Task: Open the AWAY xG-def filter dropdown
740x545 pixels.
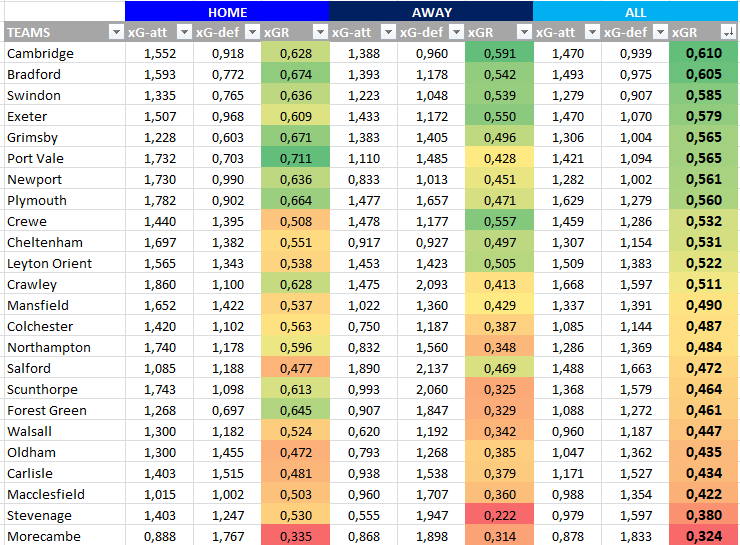Action: [456, 32]
